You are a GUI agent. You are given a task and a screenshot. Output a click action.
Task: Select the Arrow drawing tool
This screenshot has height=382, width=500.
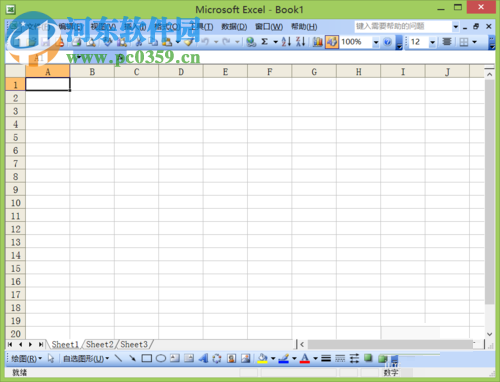point(132,358)
